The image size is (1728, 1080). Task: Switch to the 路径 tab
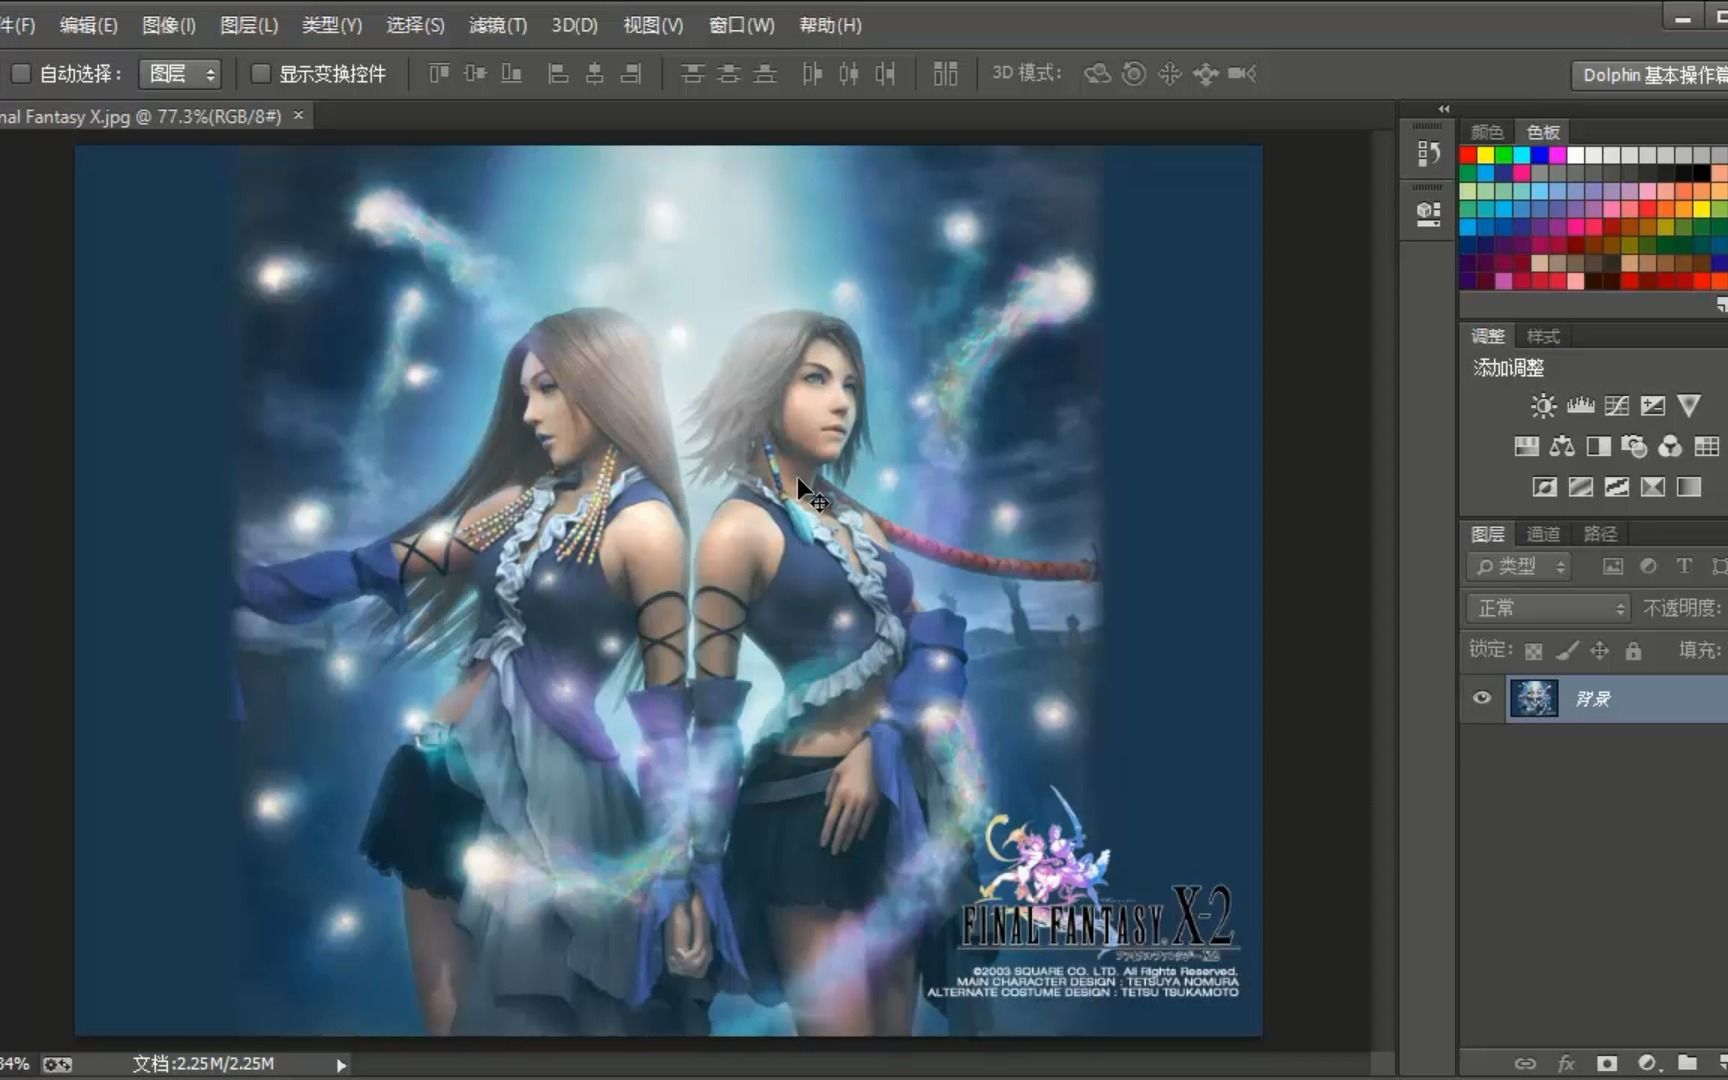pyautogui.click(x=1600, y=534)
